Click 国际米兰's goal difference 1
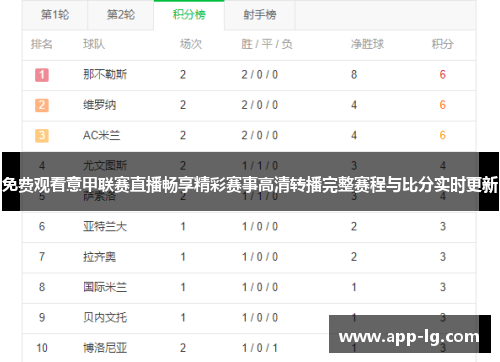 pyautogui.click(x=354, y=287)
